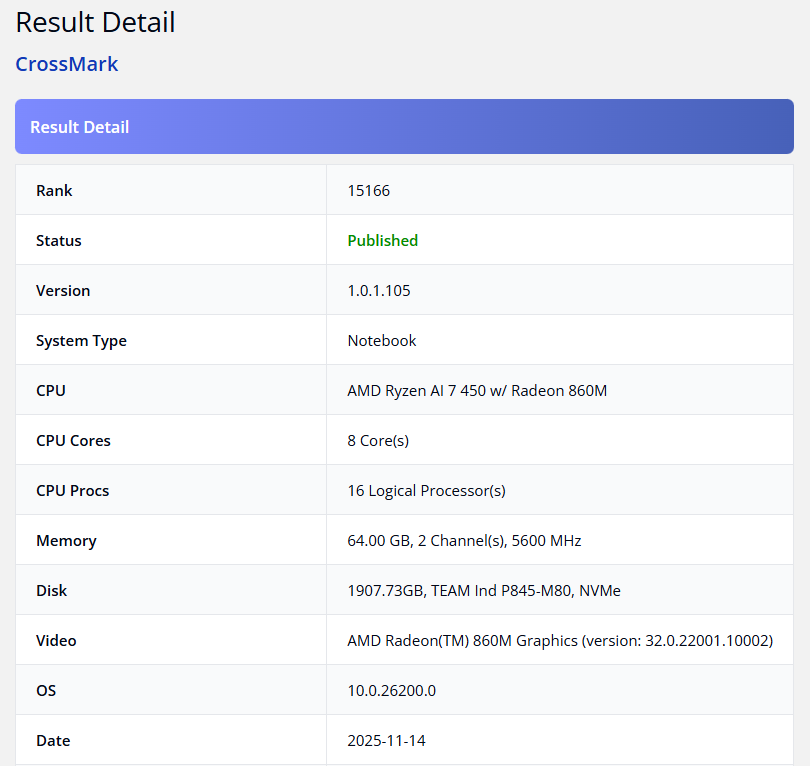The image size is (810, 766).
Task: Click the TEAM Ind P845-M80 disk value
Action: click(x=484, y=590)
